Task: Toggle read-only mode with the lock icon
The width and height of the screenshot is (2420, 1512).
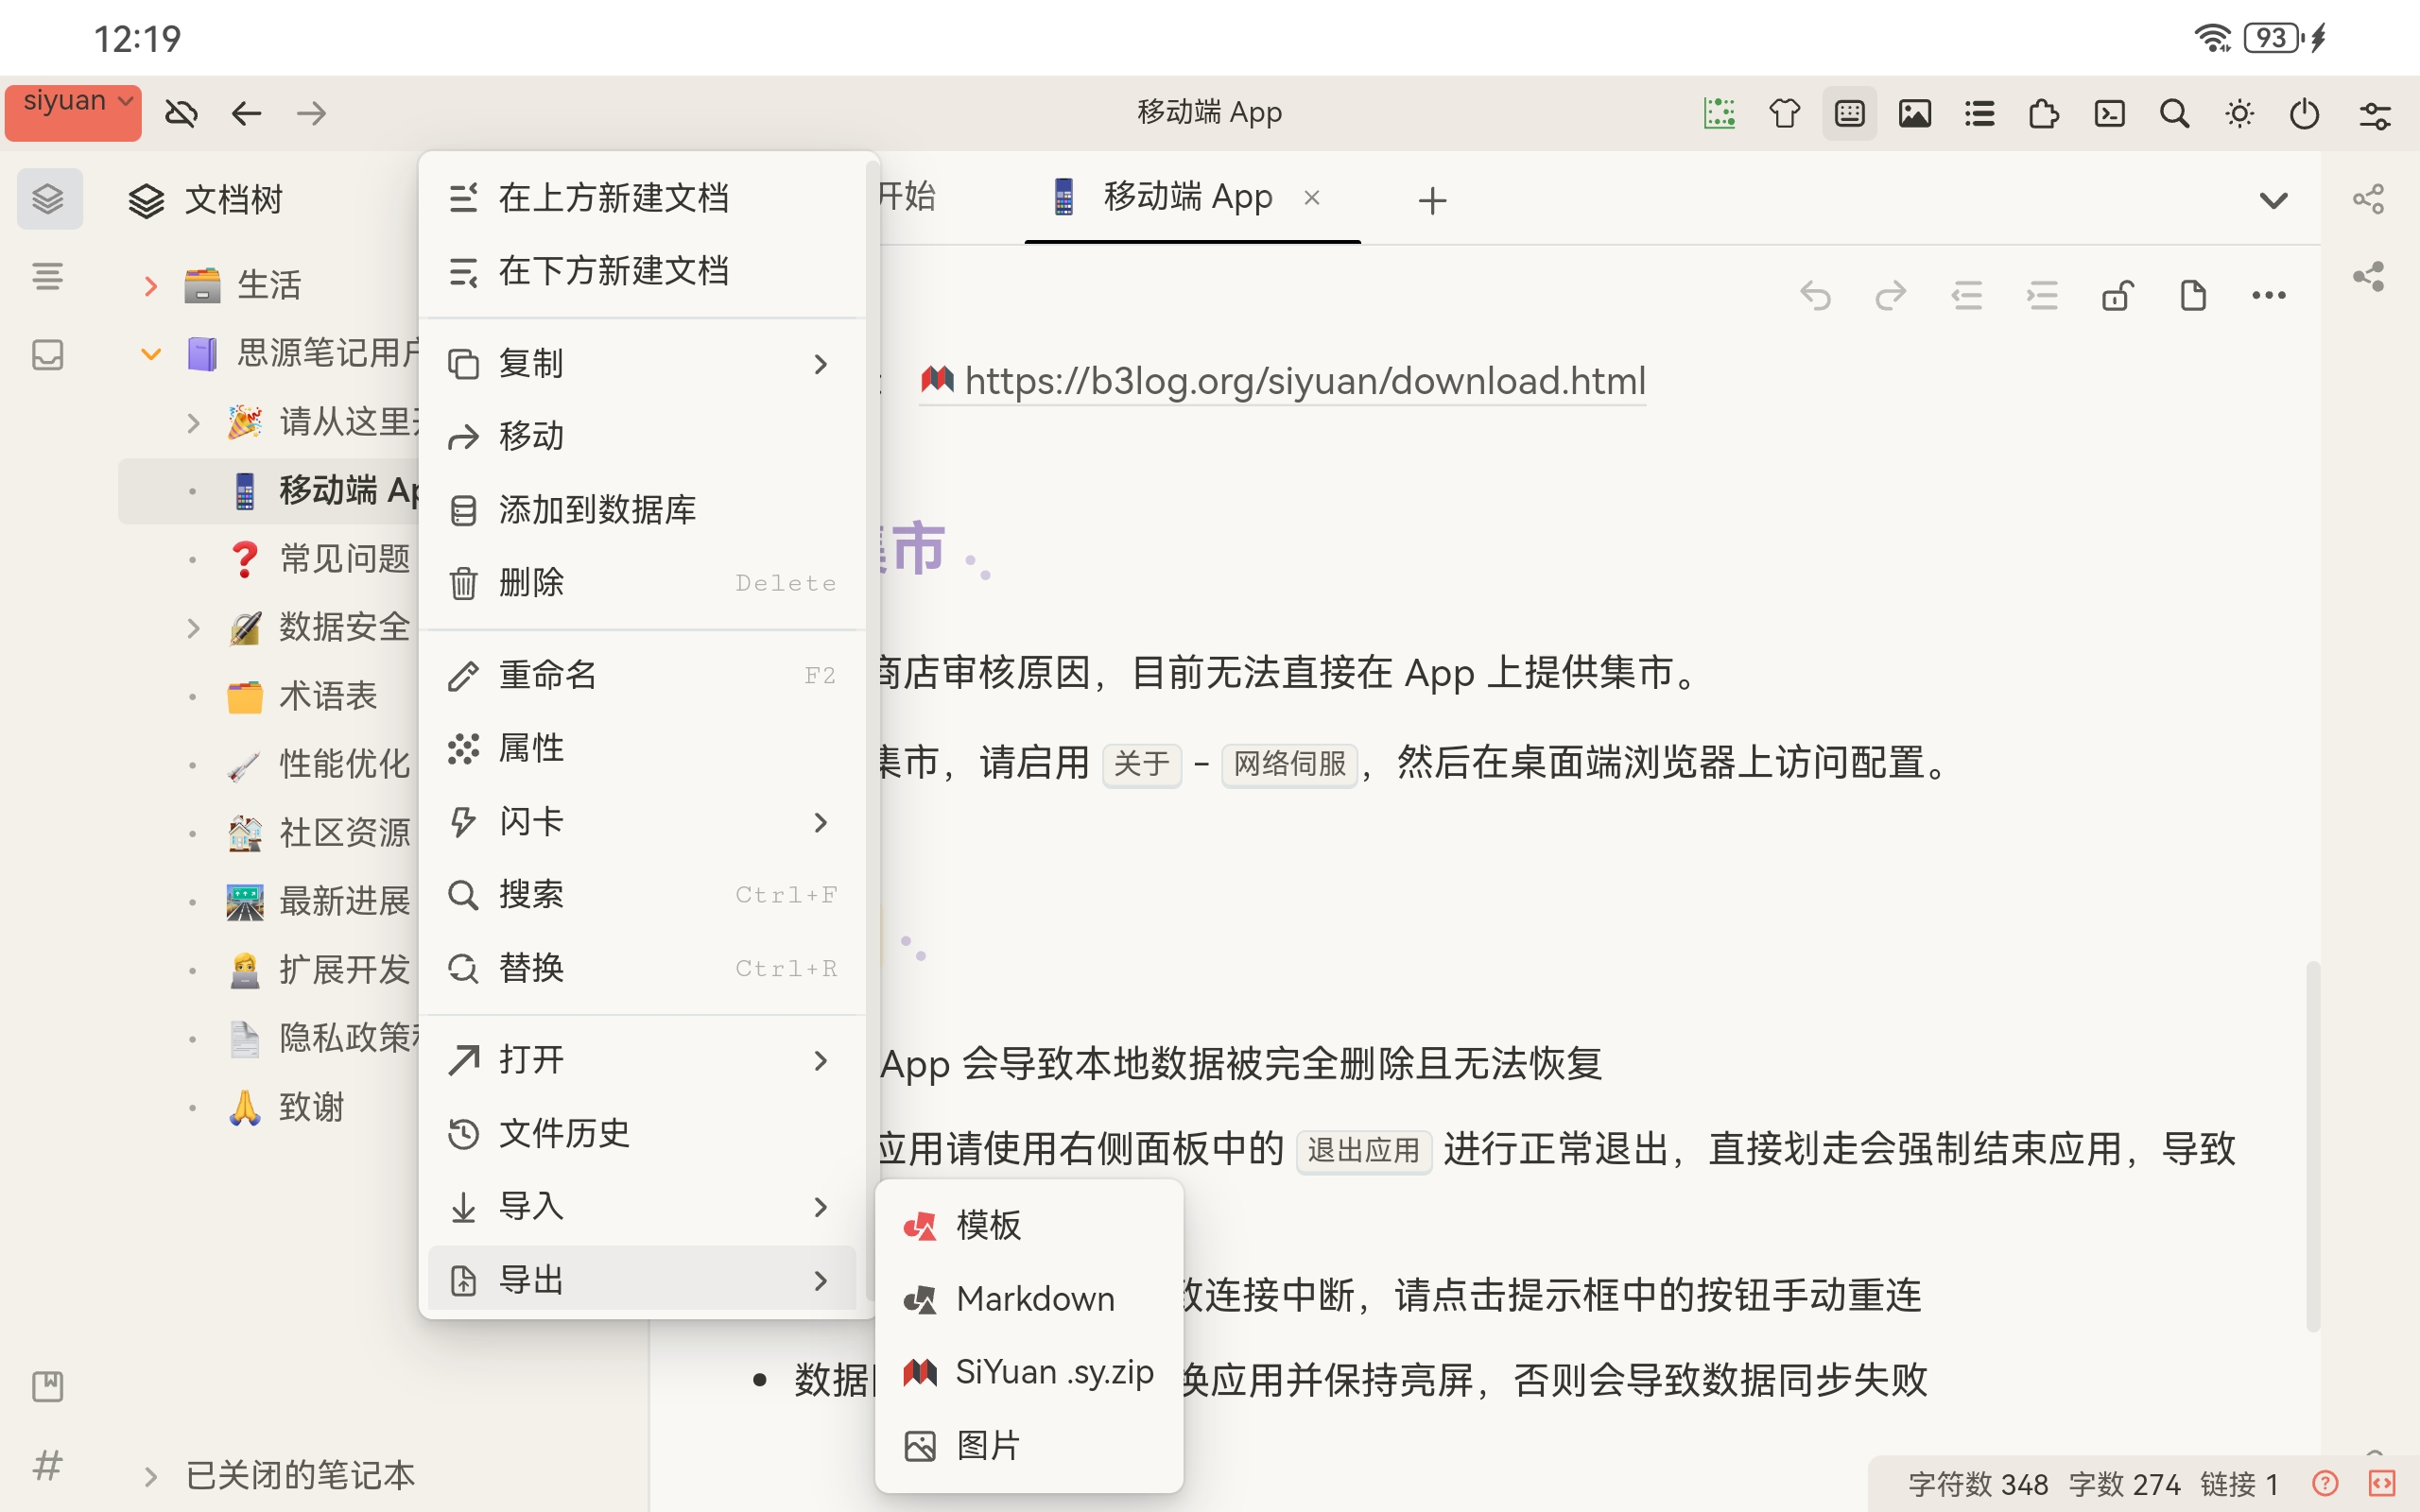Action: click(x=2118, y=294)
